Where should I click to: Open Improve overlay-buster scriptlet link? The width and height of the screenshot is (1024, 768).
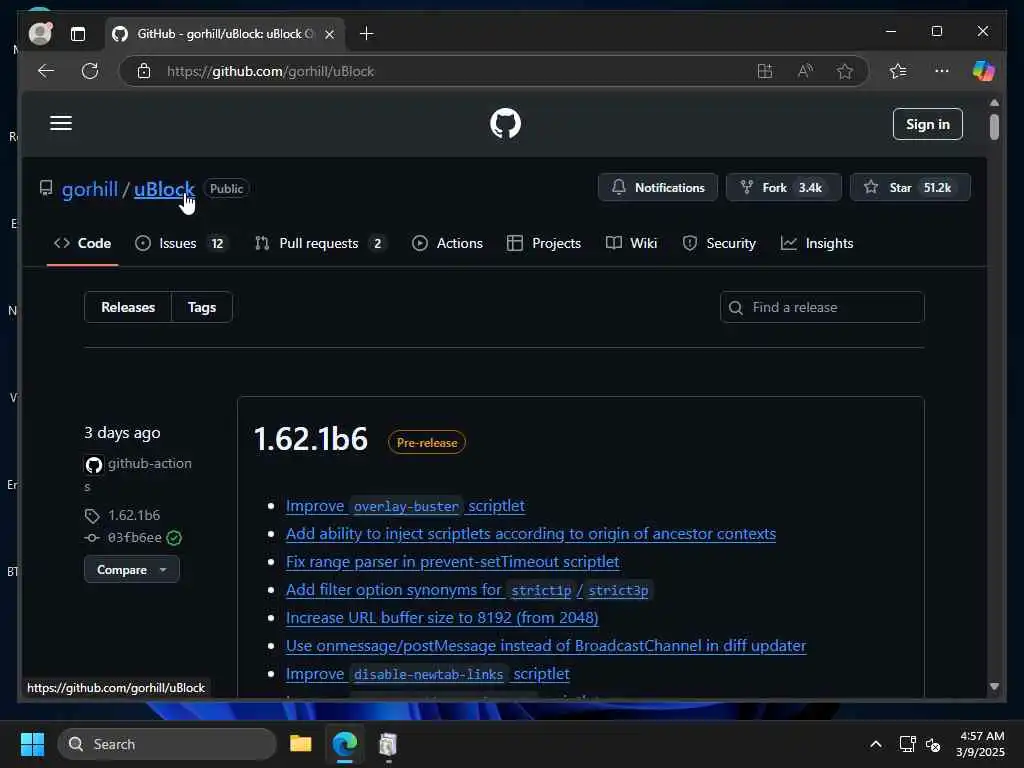point(405,506)
